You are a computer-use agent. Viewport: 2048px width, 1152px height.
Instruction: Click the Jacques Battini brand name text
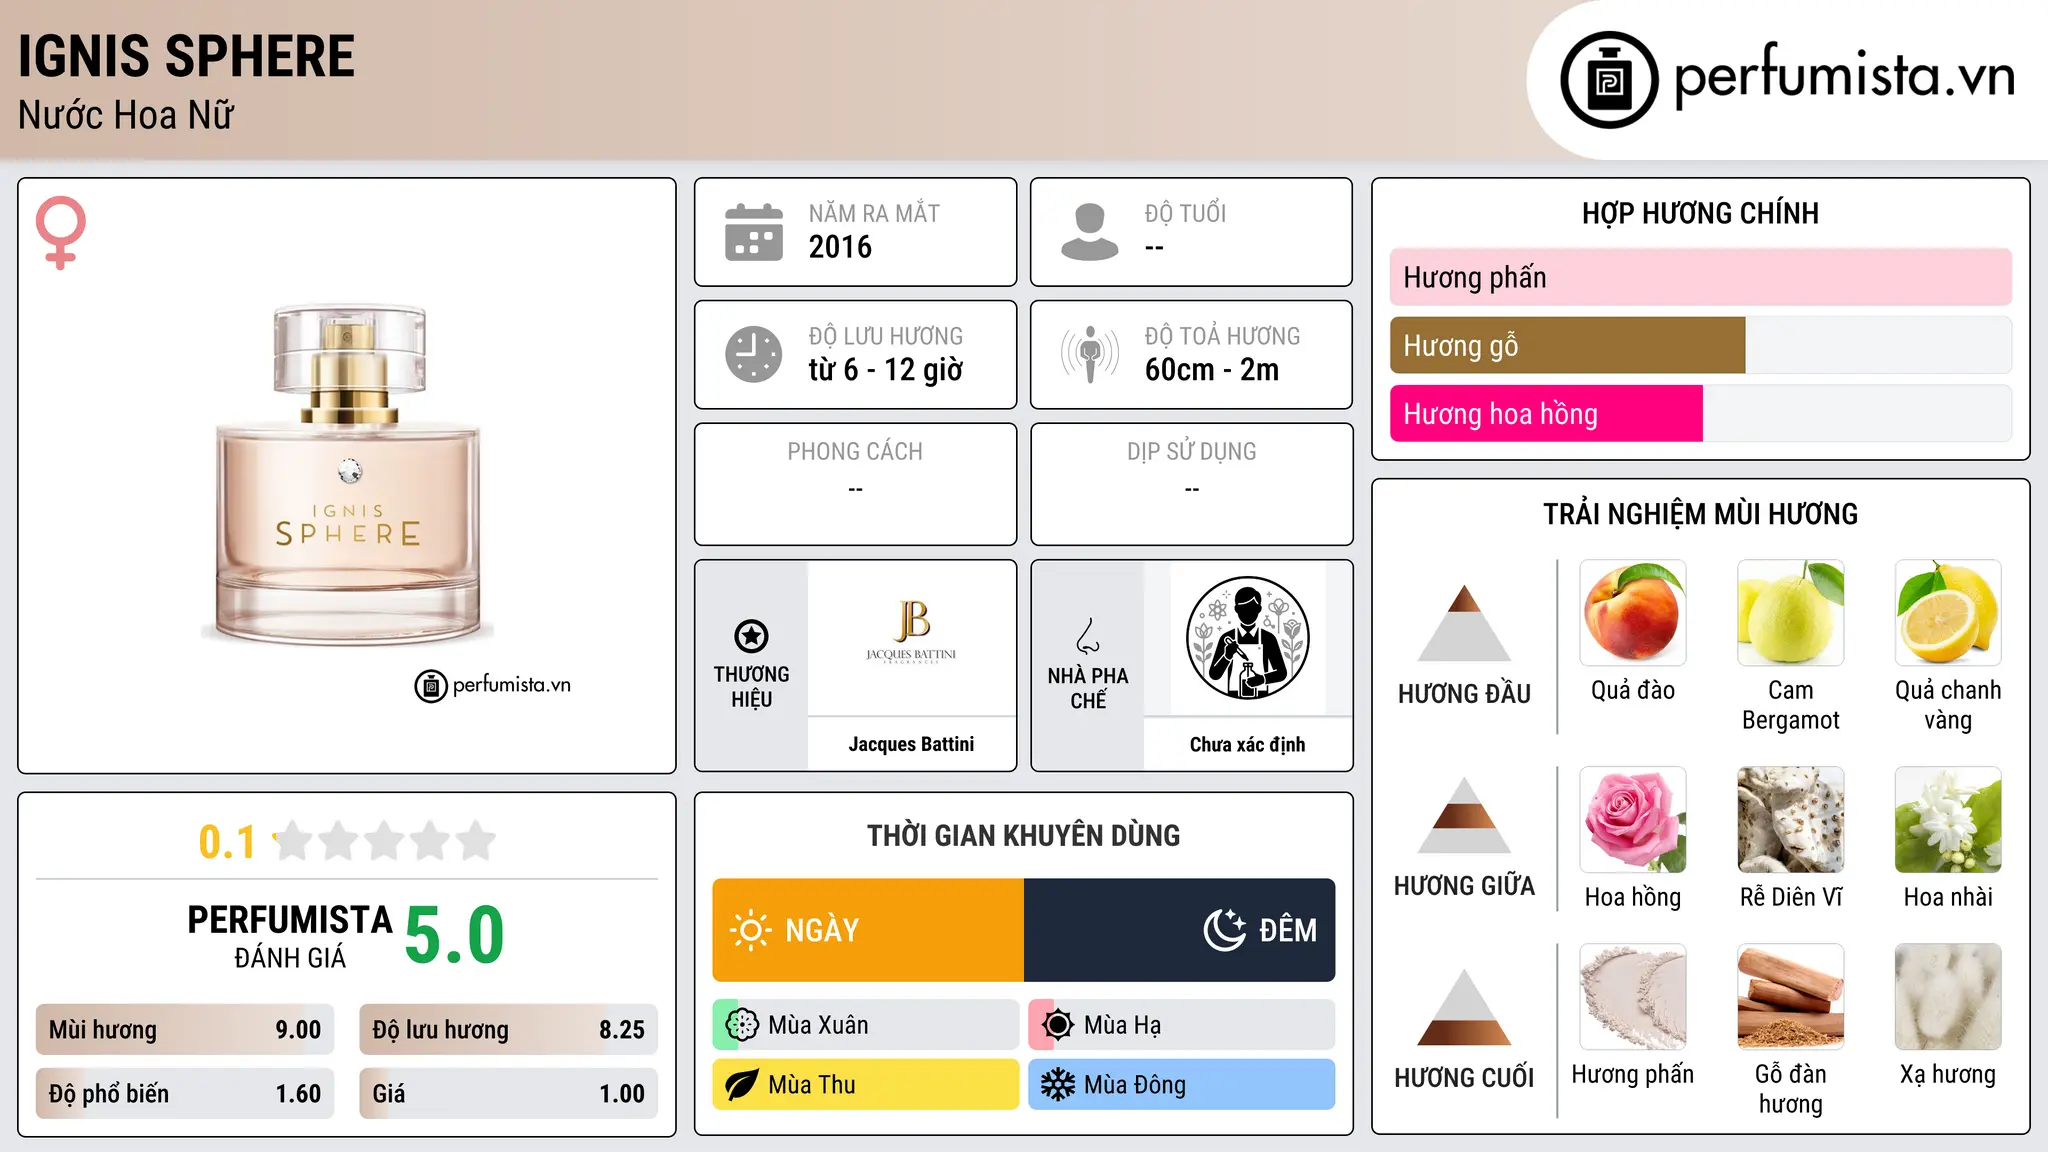pyautogui.click(x=912, y=744)
